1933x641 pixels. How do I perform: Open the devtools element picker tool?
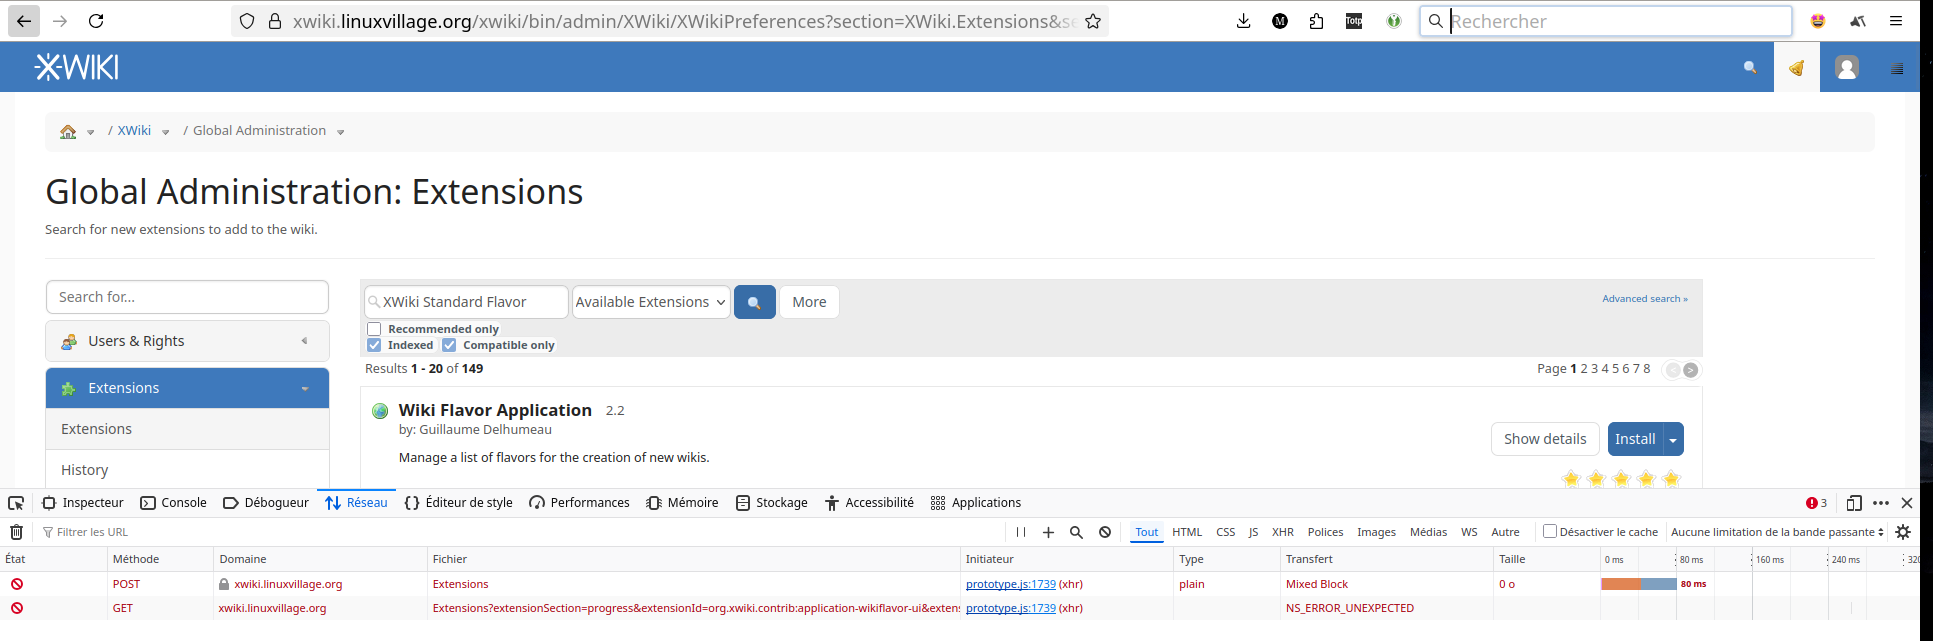(x=16, y=503)
